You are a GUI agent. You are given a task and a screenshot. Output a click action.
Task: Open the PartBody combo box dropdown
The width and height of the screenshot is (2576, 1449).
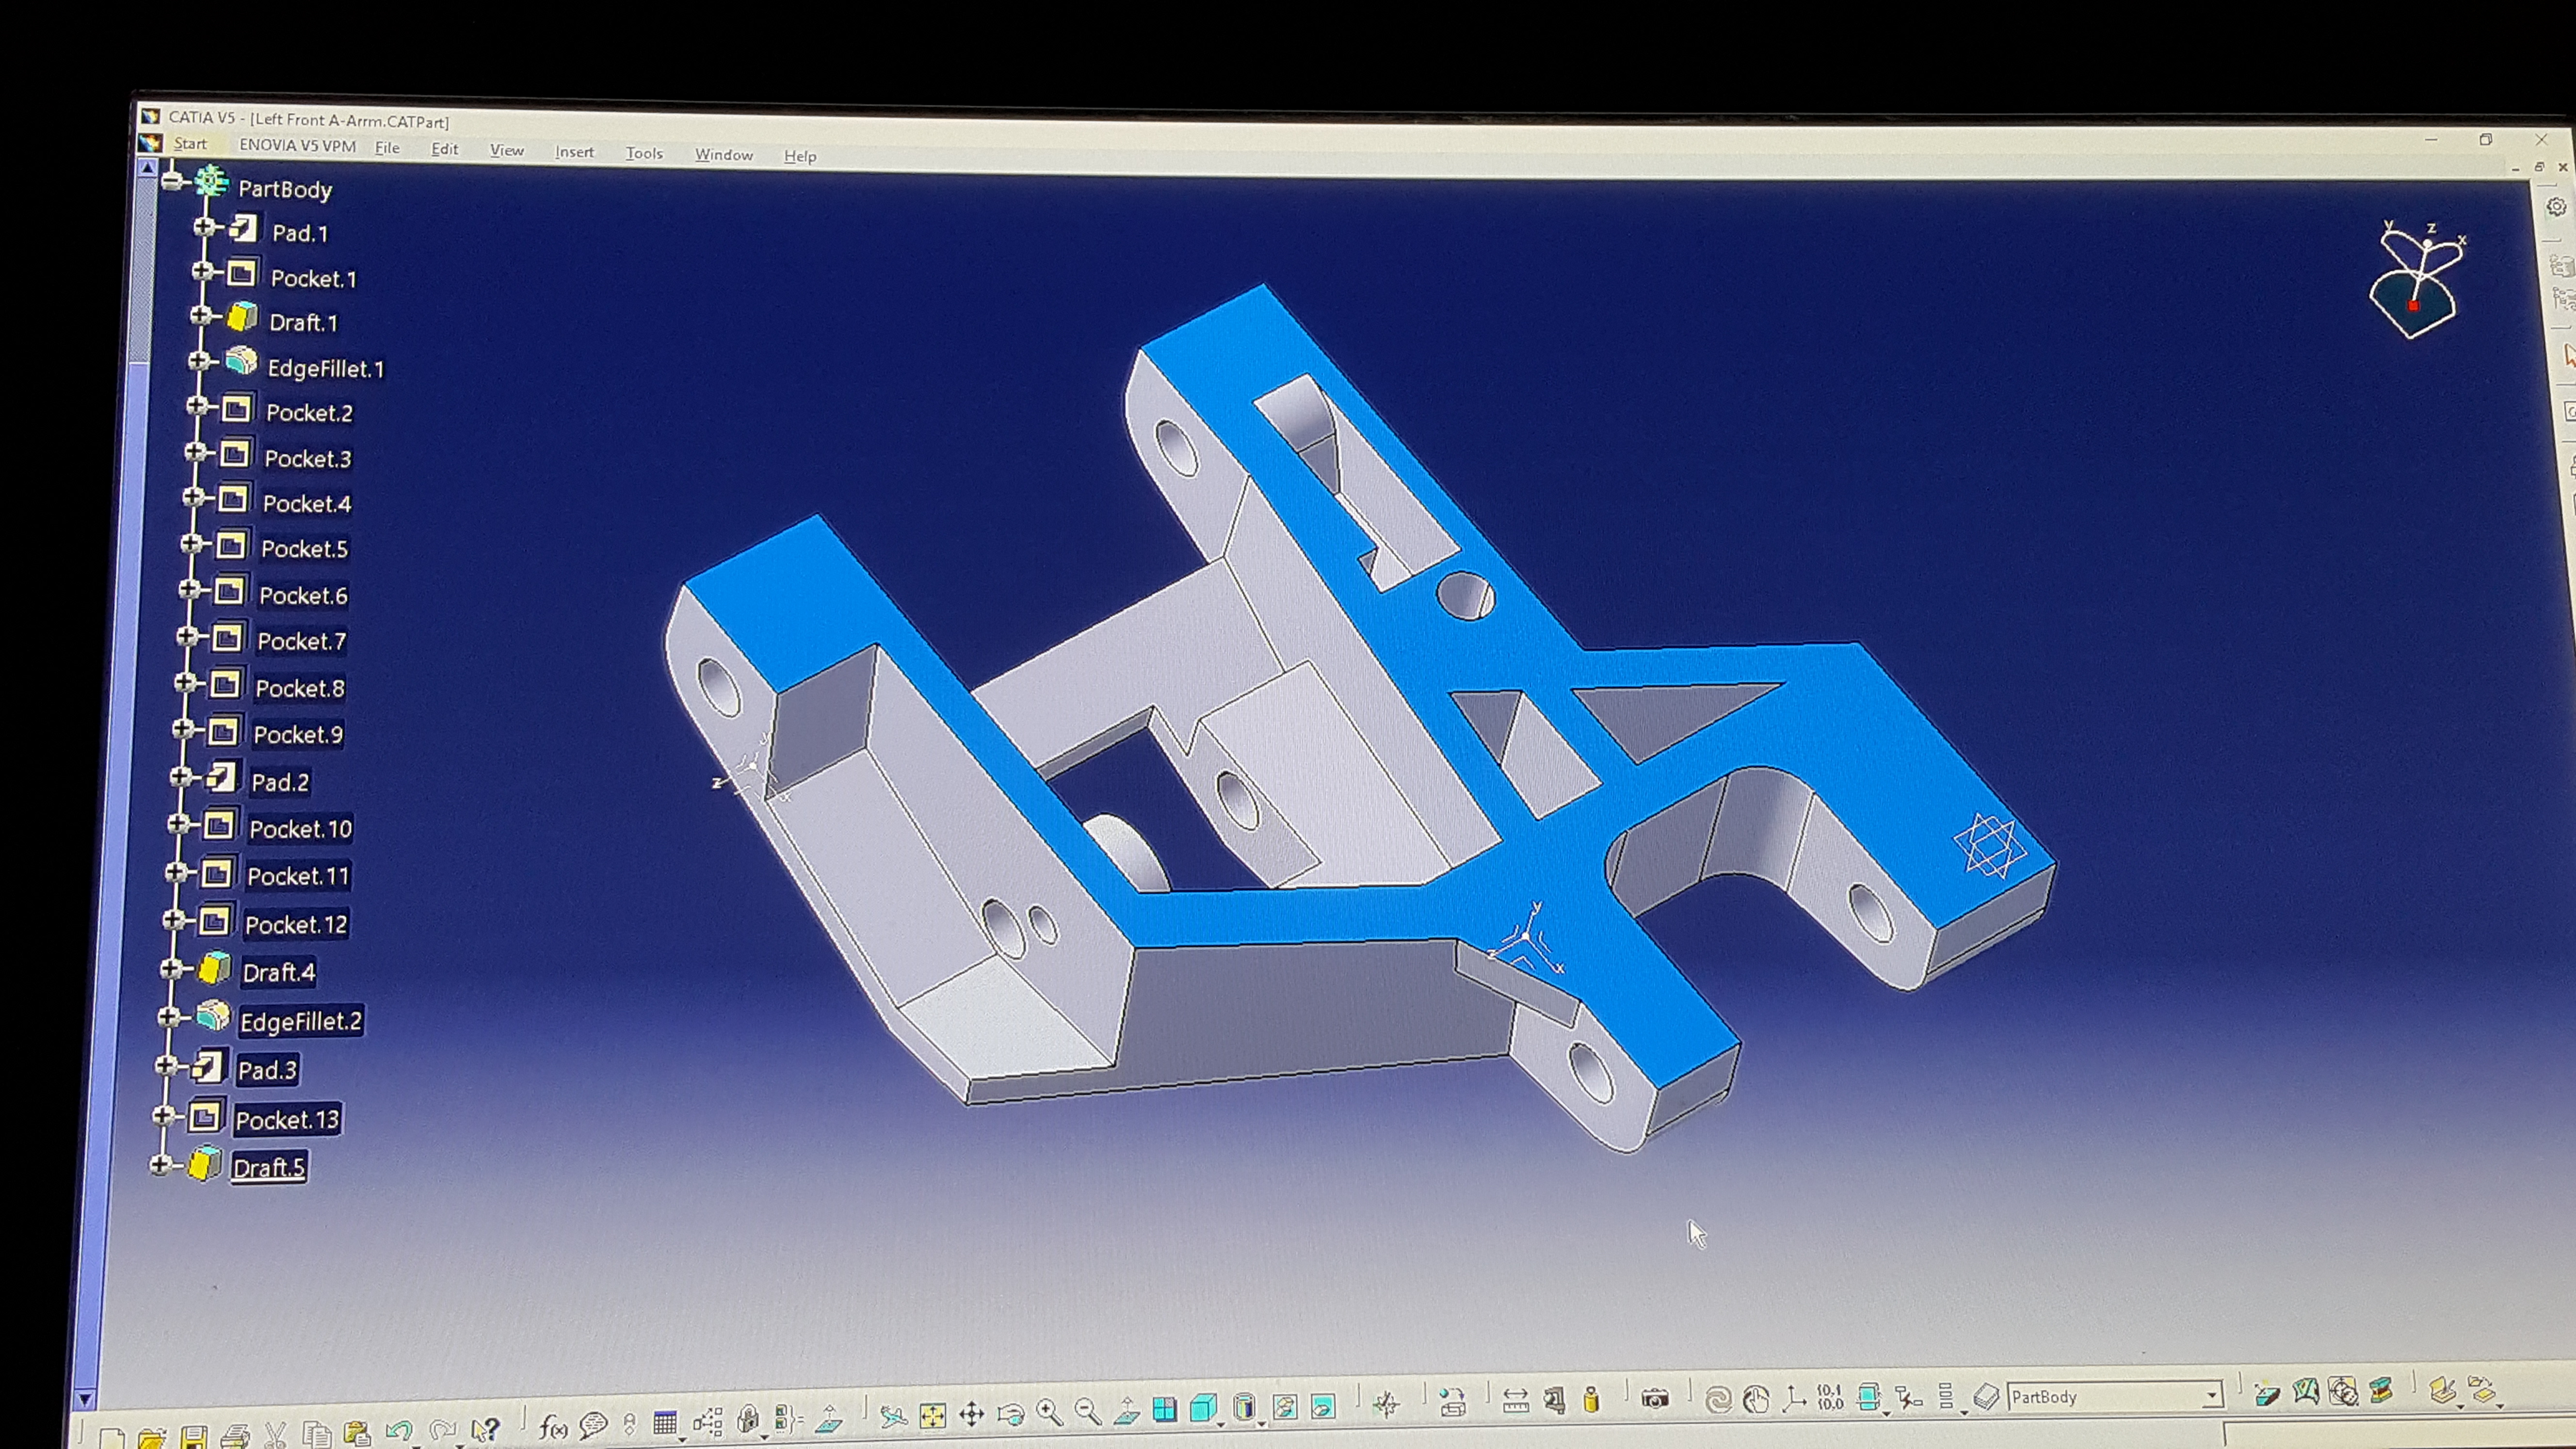[x=2212, y=1395]
